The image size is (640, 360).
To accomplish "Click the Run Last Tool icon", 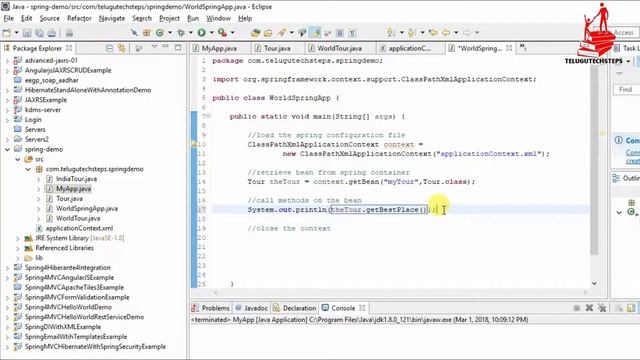I will point(222,33).
